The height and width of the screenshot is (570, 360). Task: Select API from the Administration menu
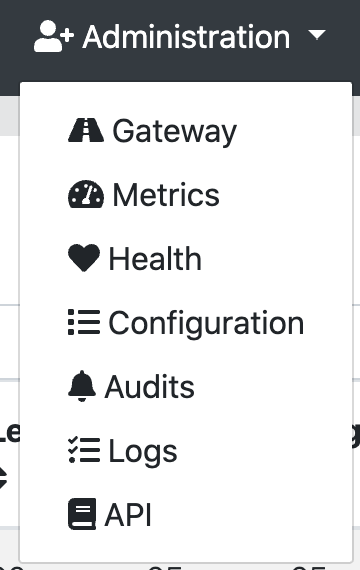click(x=186, y=514)
